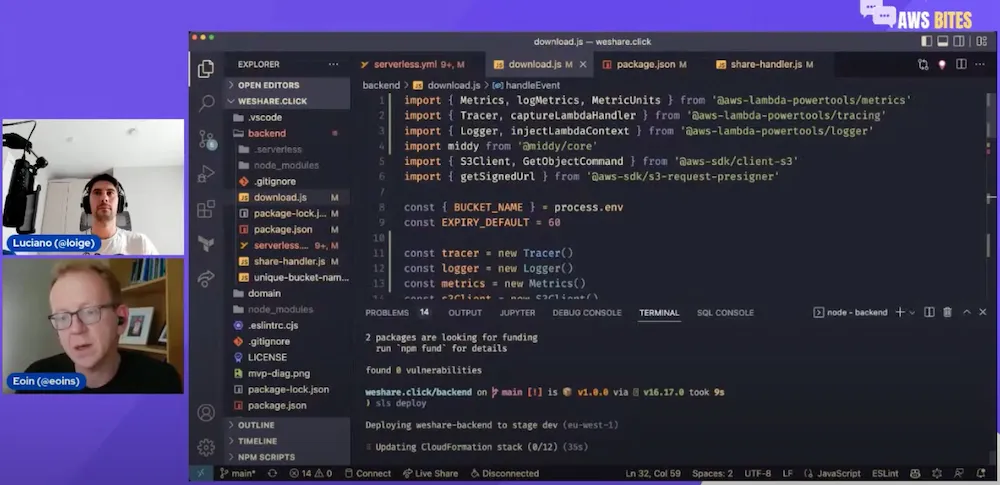
Task: Open the Accounts menu in activity bar
Action: click(x=205, y=412)
